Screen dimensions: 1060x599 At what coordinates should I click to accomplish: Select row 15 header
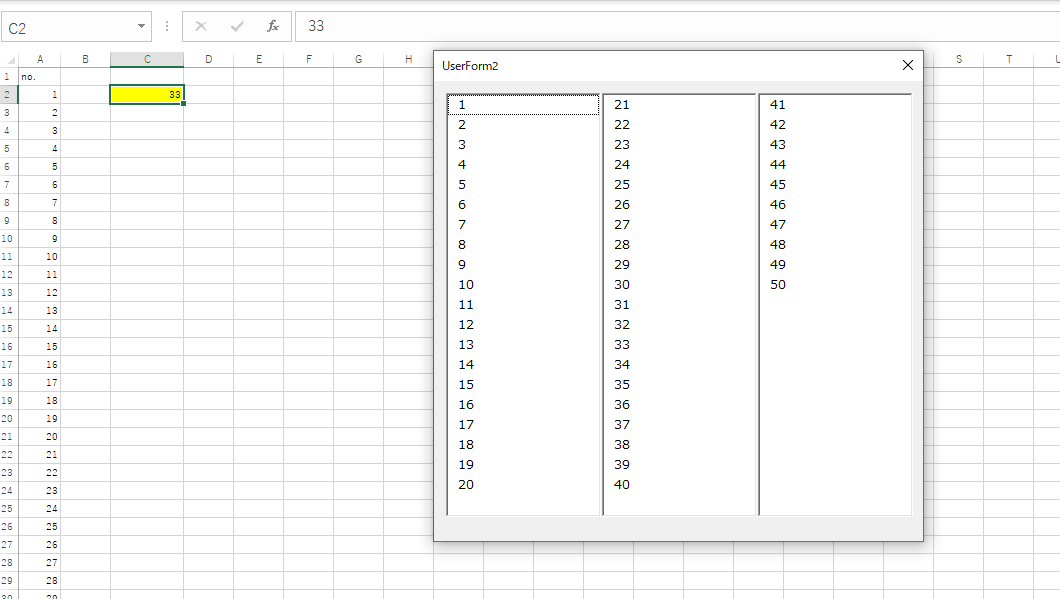[9, 329]
